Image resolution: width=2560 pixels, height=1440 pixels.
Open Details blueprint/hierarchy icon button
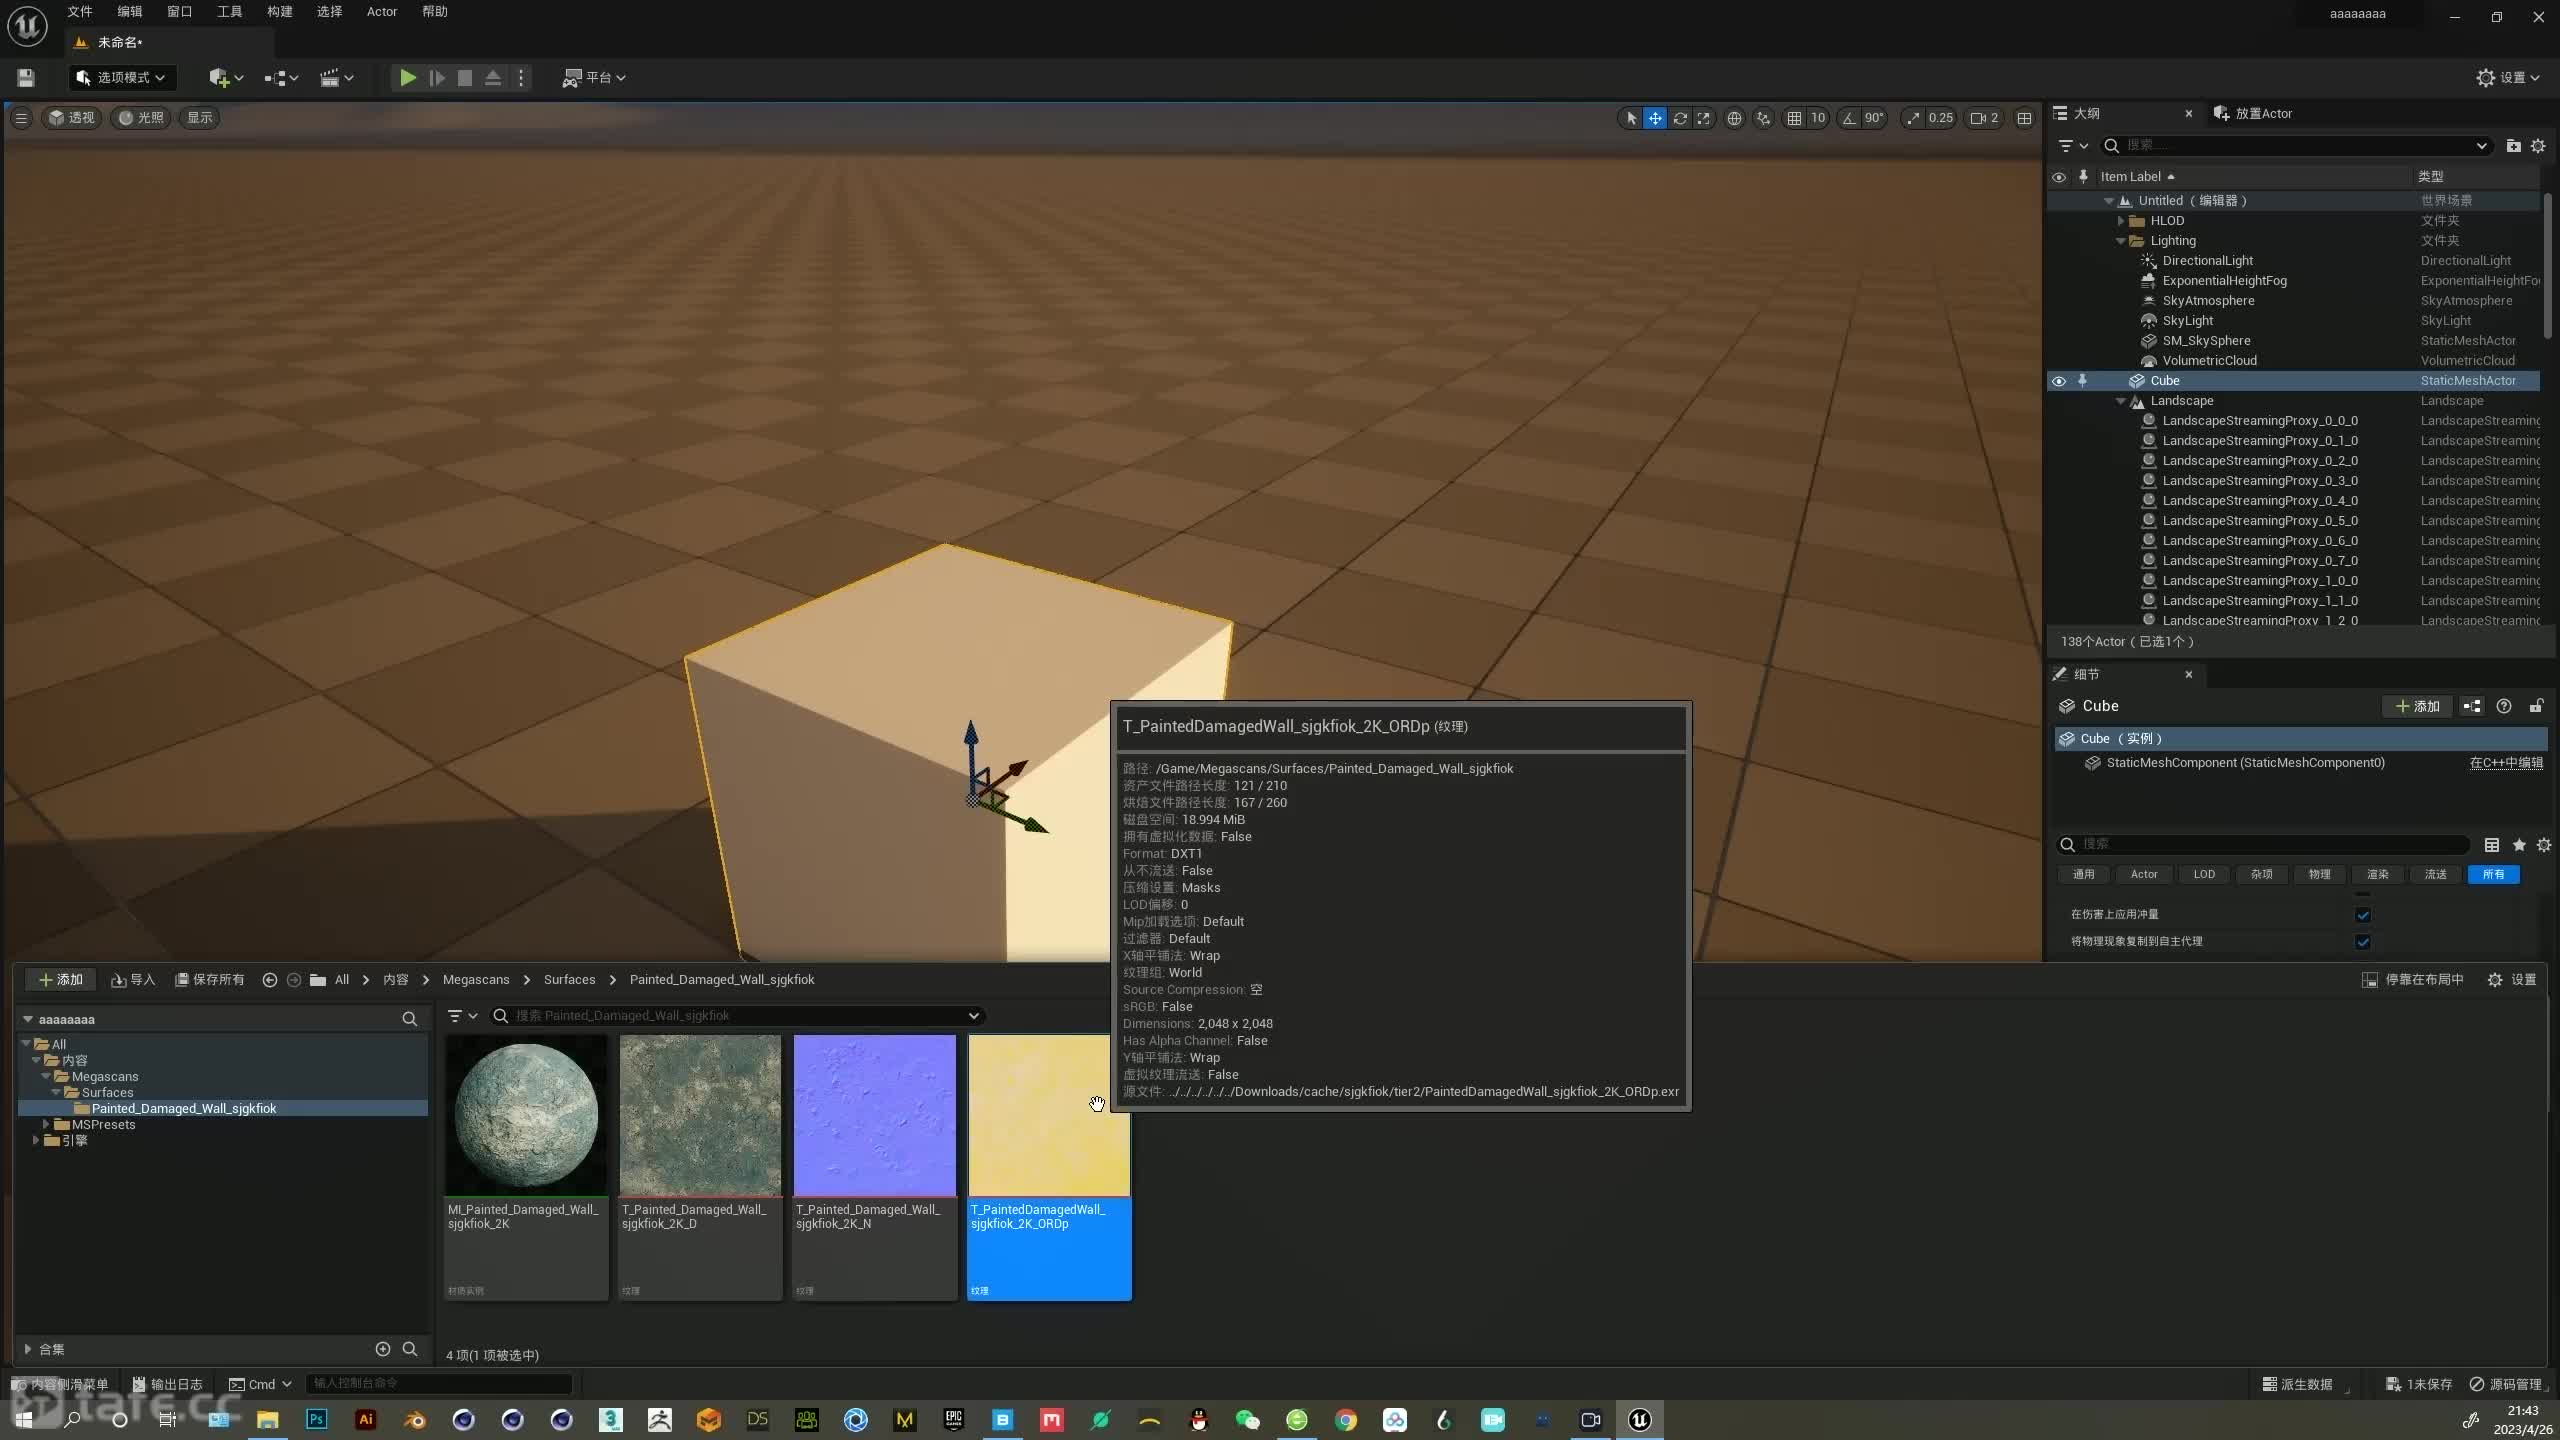tap(2472, 706)
